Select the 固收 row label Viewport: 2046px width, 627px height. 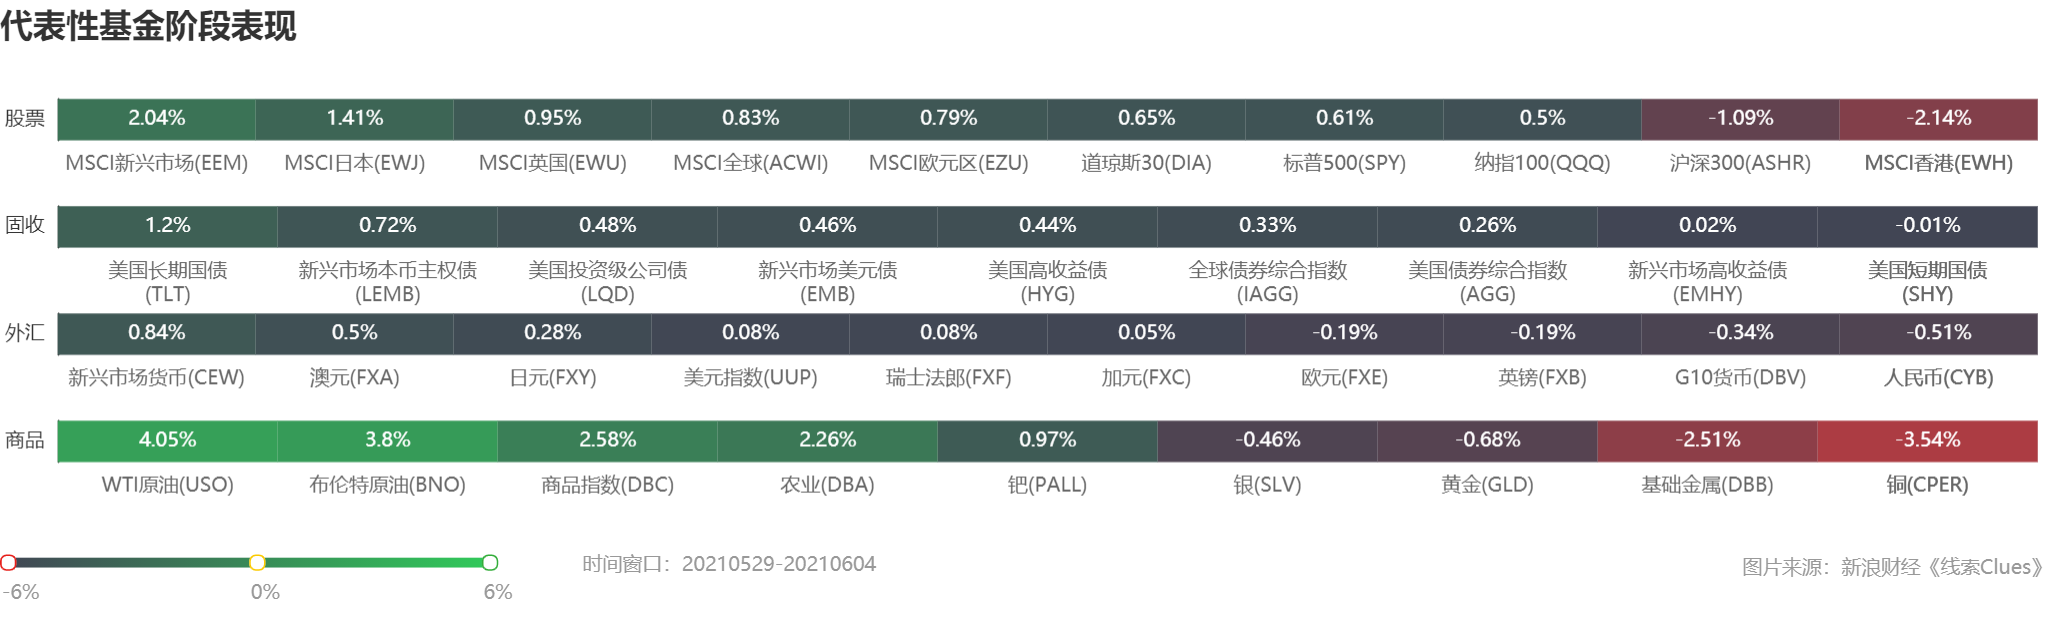25,225
